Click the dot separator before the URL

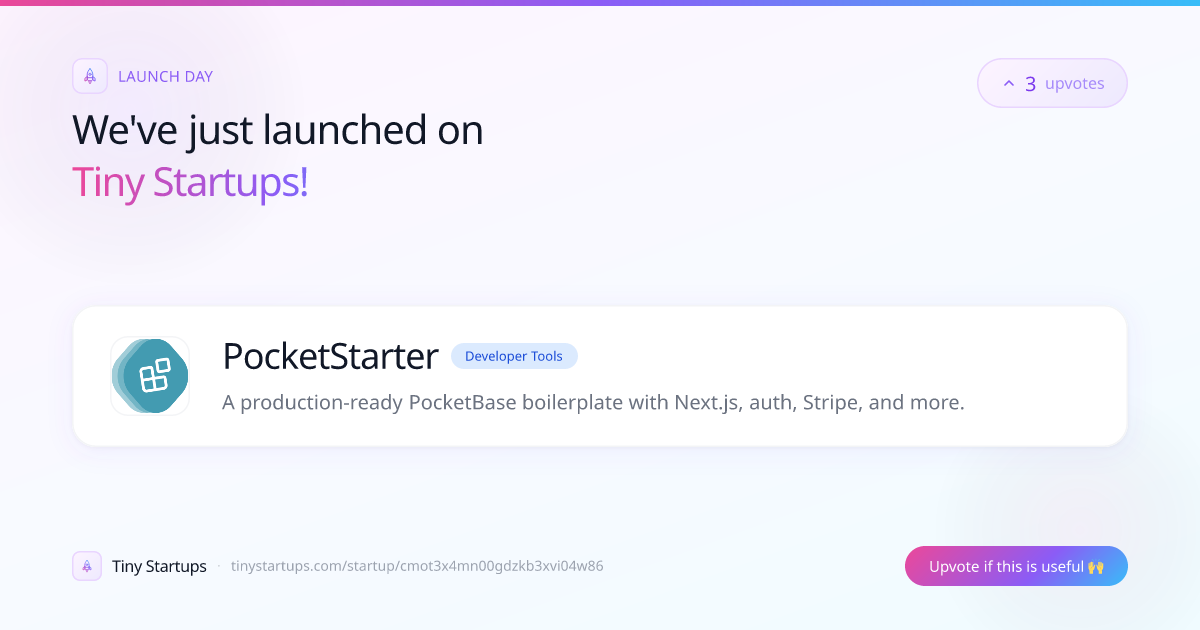(x=219, y=566)
